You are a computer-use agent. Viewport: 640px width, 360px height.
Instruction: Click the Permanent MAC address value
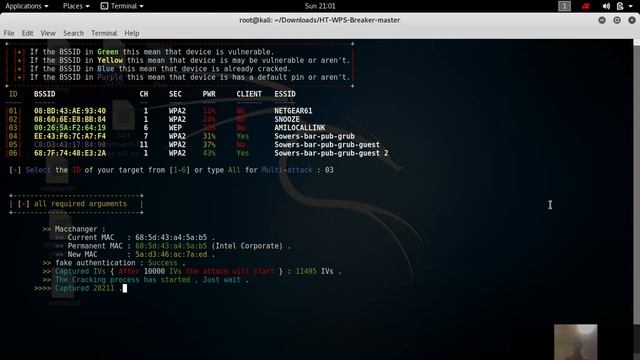171,246
